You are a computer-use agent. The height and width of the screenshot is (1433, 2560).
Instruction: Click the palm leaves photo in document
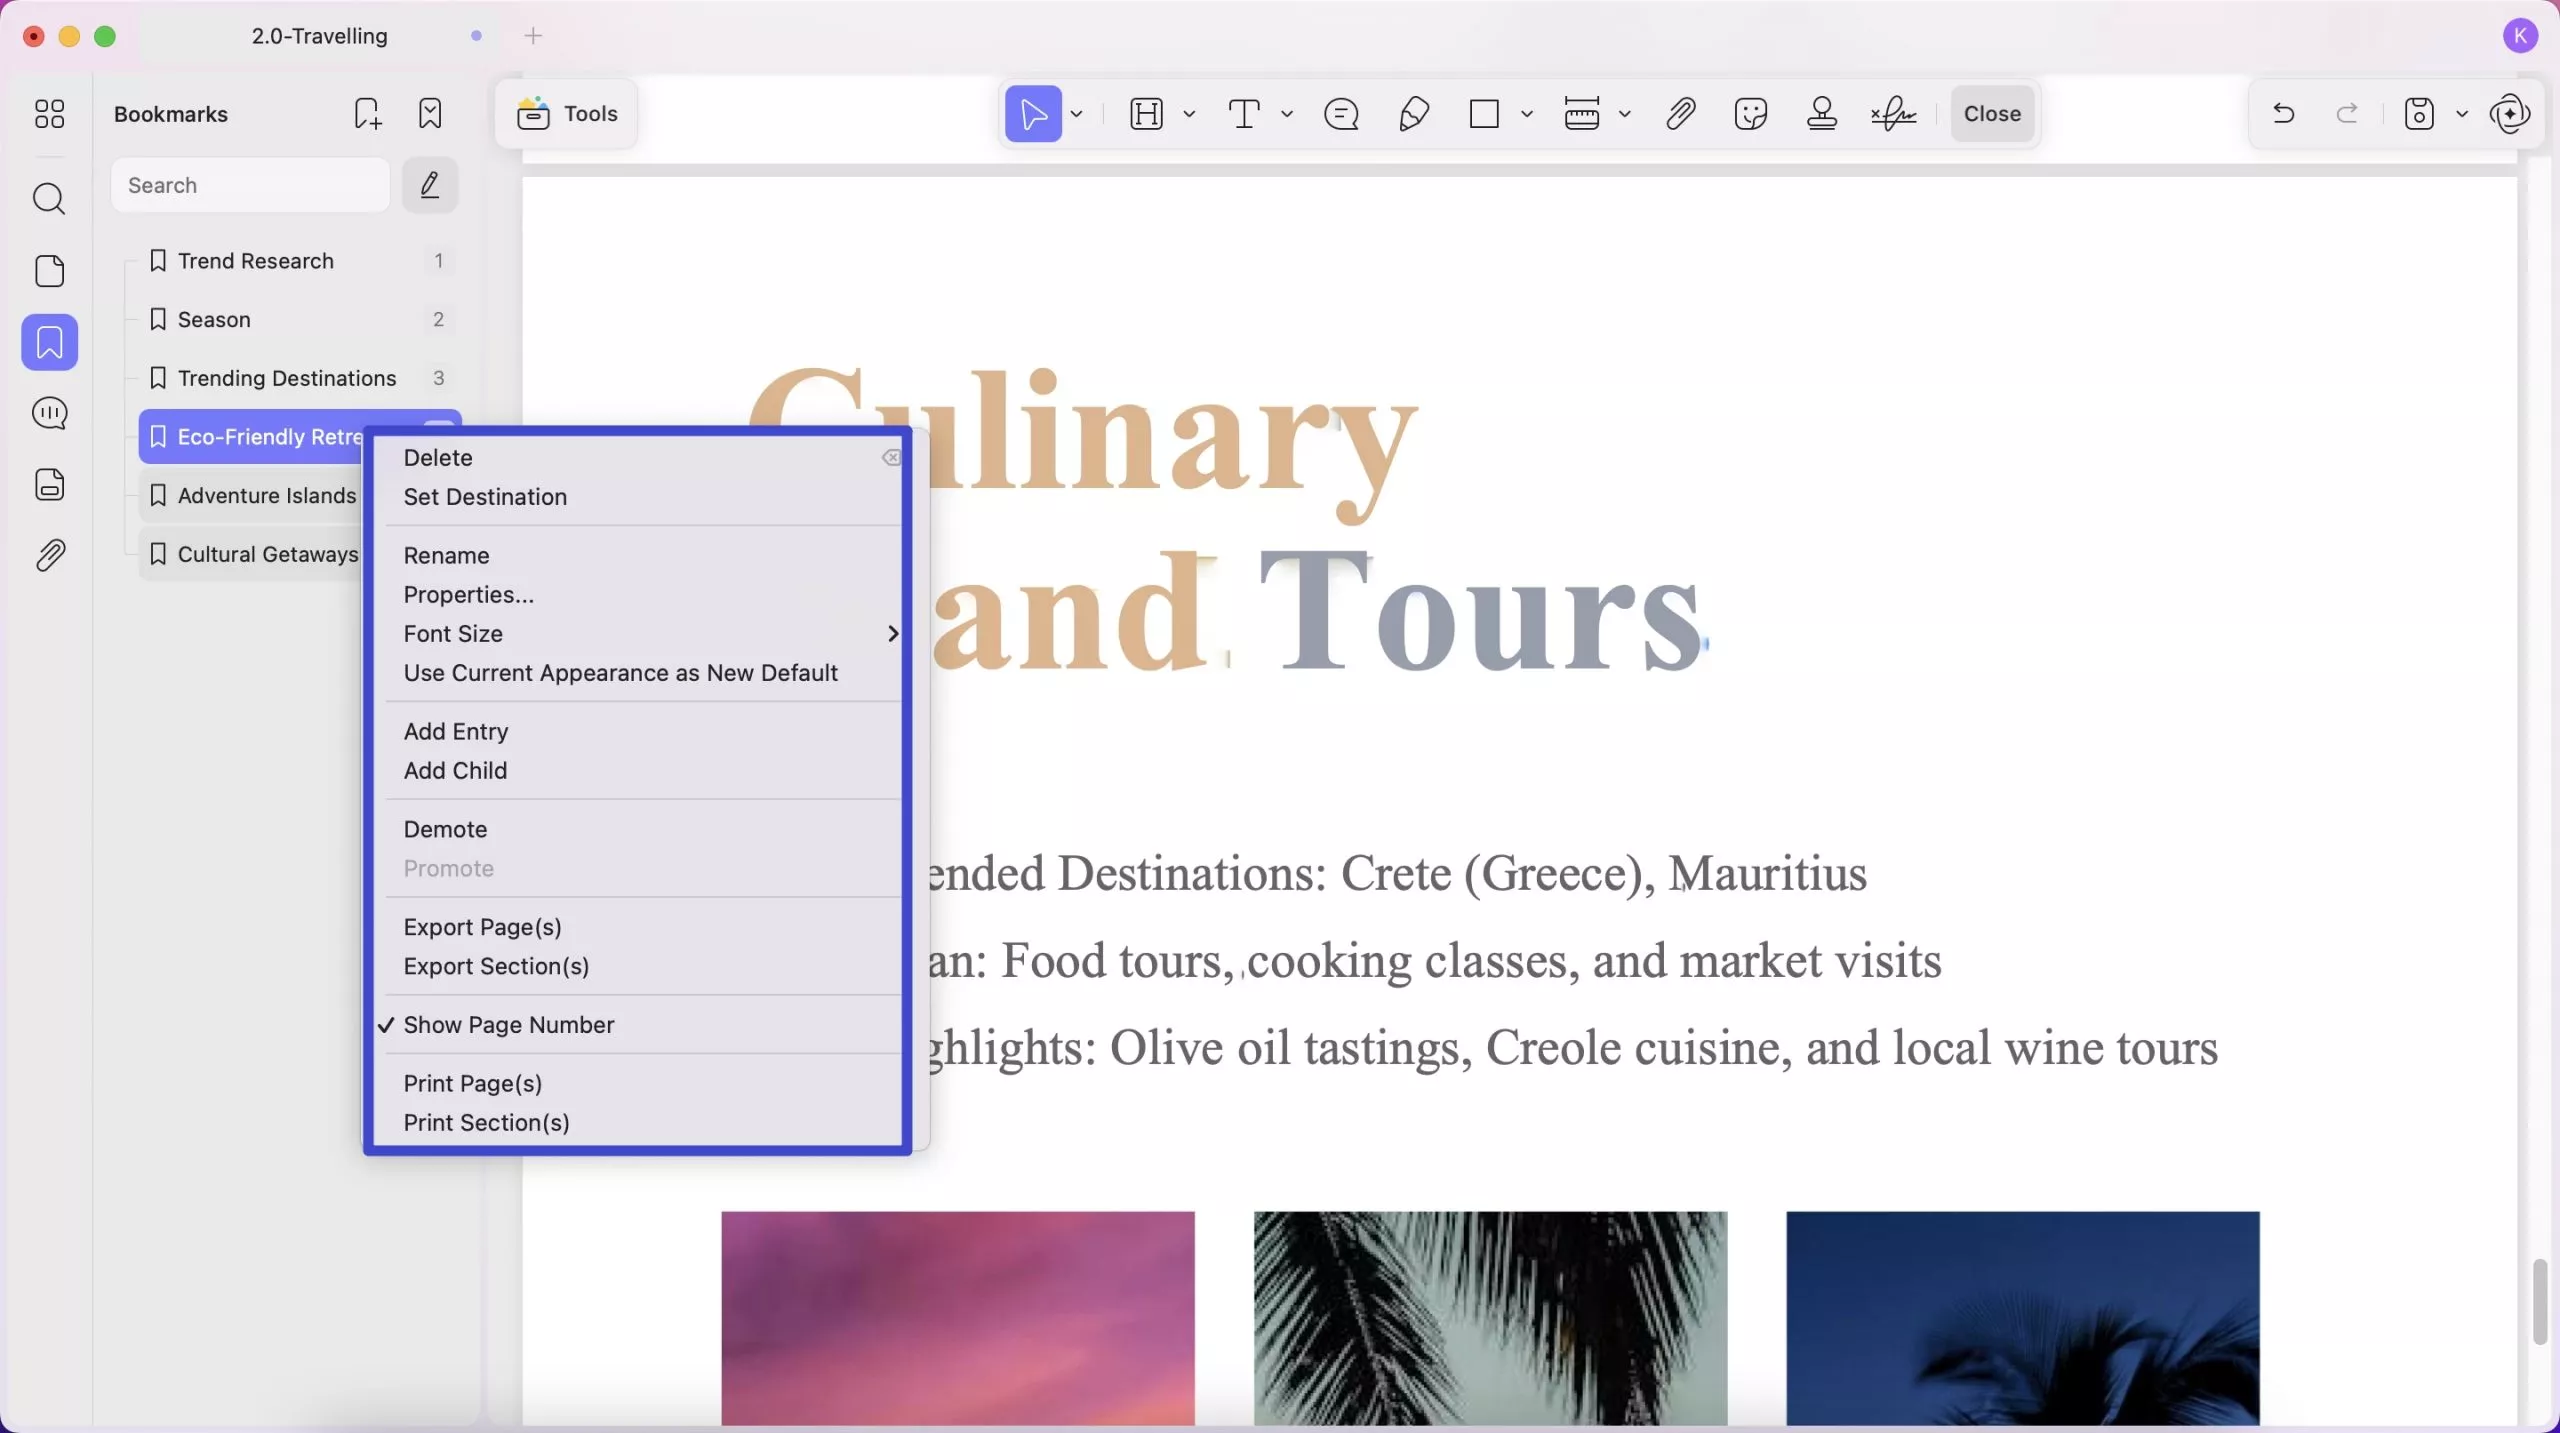click(x=1490, y=1318)
